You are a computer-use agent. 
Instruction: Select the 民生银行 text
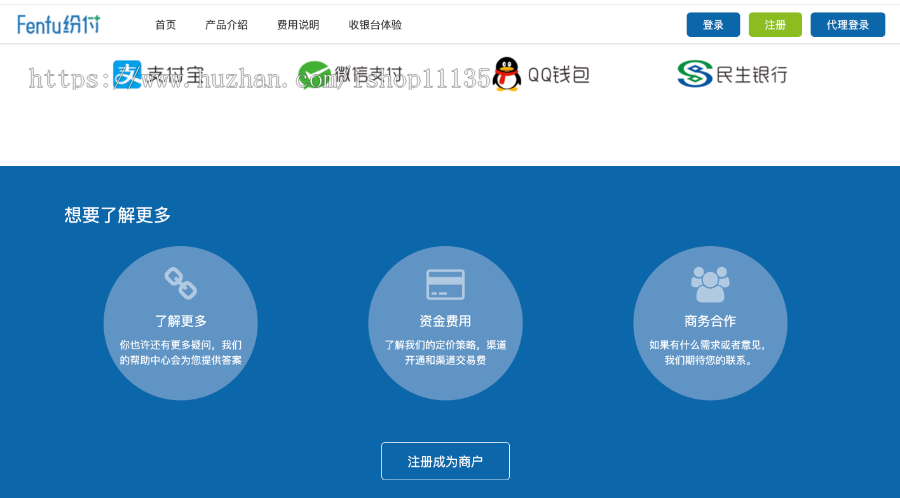(751, 75)
